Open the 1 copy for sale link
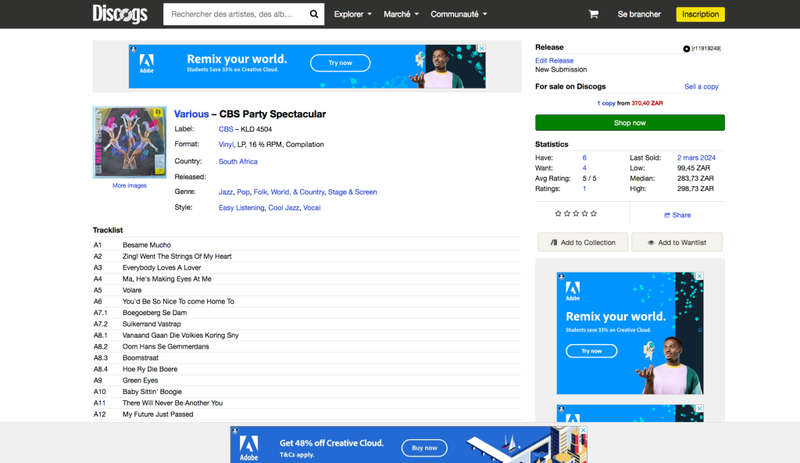 point(606,103)
